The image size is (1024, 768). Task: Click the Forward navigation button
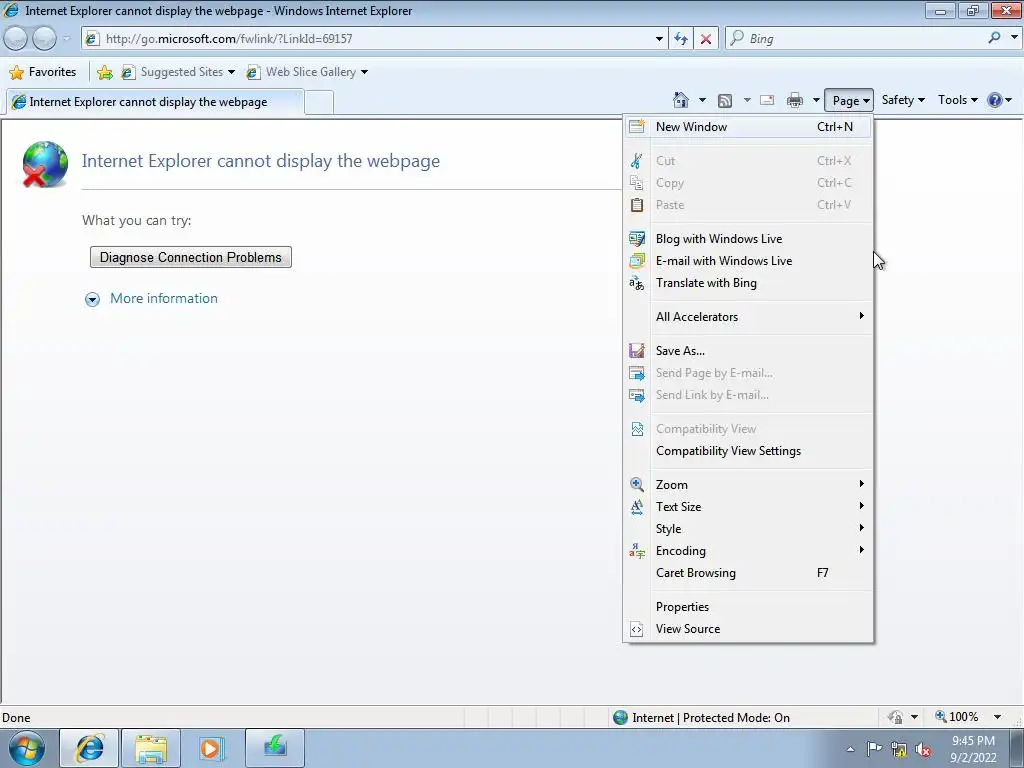44,39
